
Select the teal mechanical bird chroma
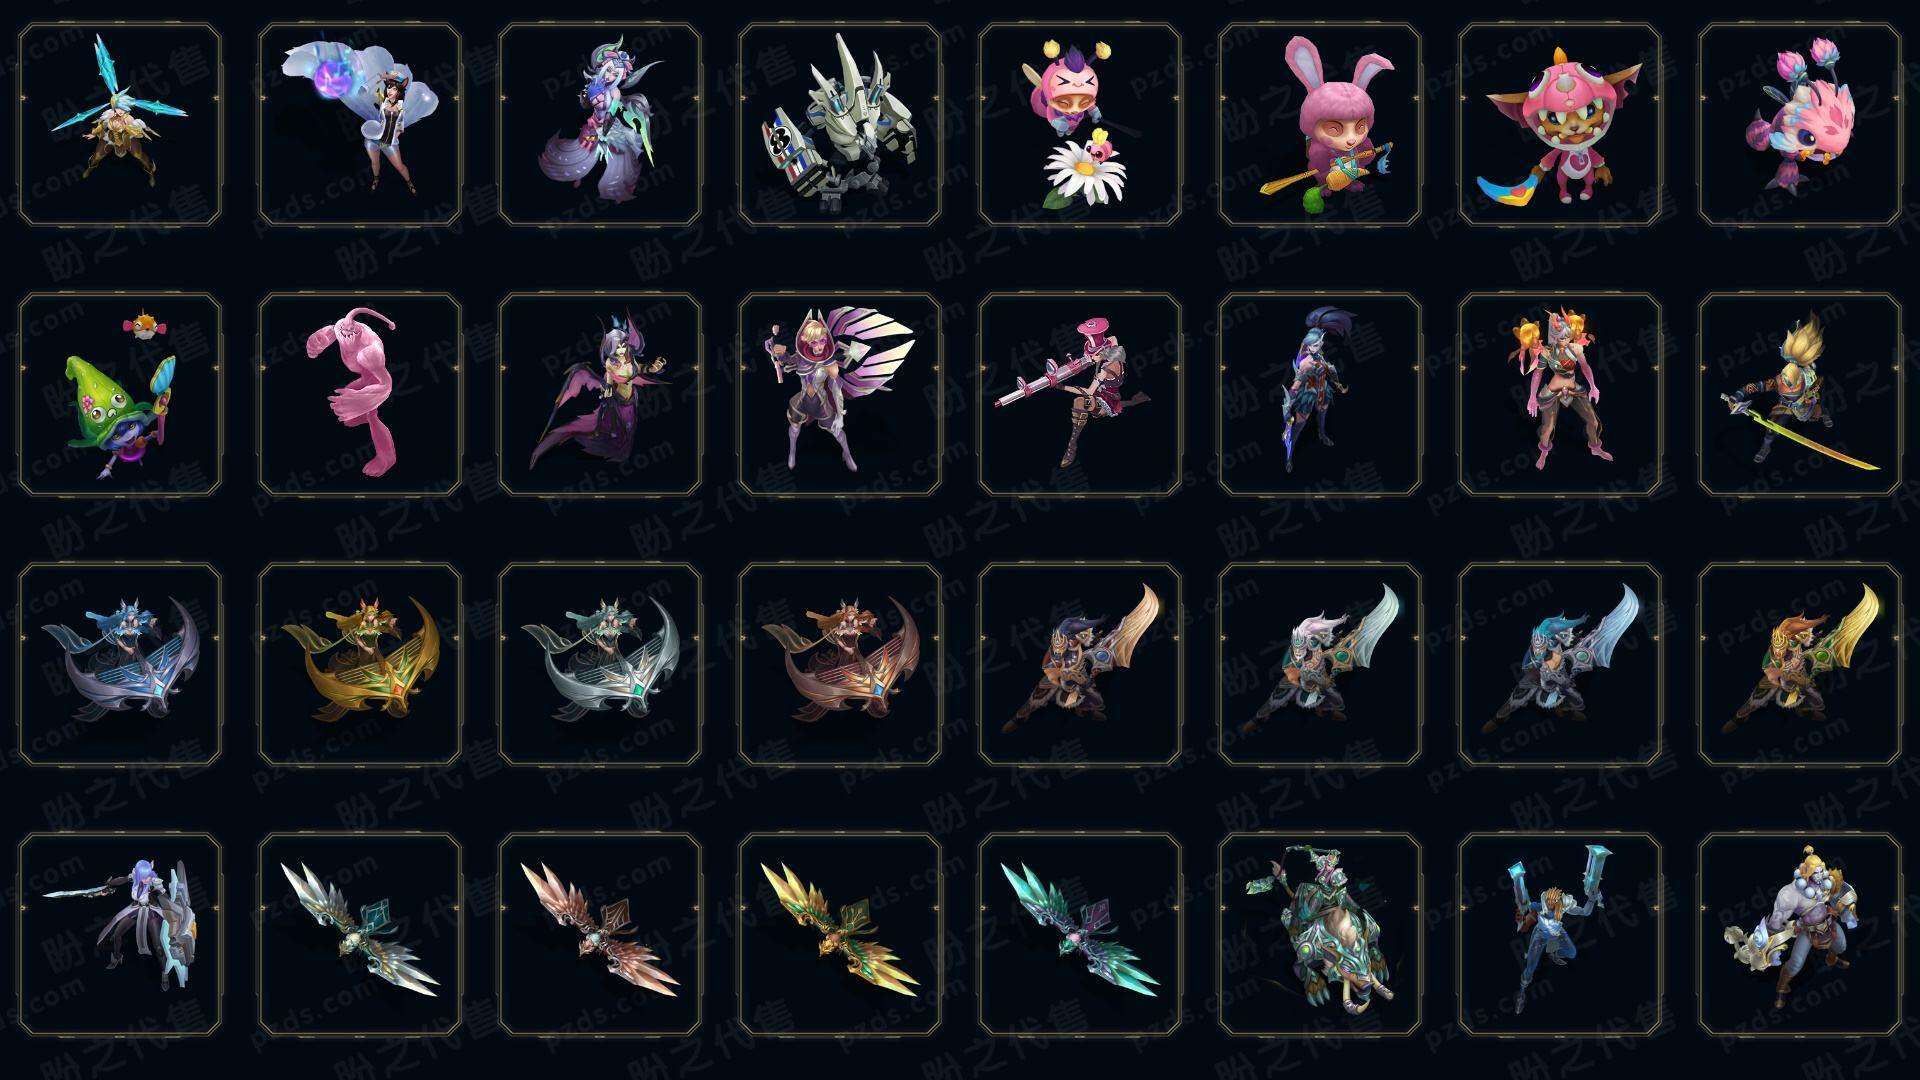pos(1080,934)
